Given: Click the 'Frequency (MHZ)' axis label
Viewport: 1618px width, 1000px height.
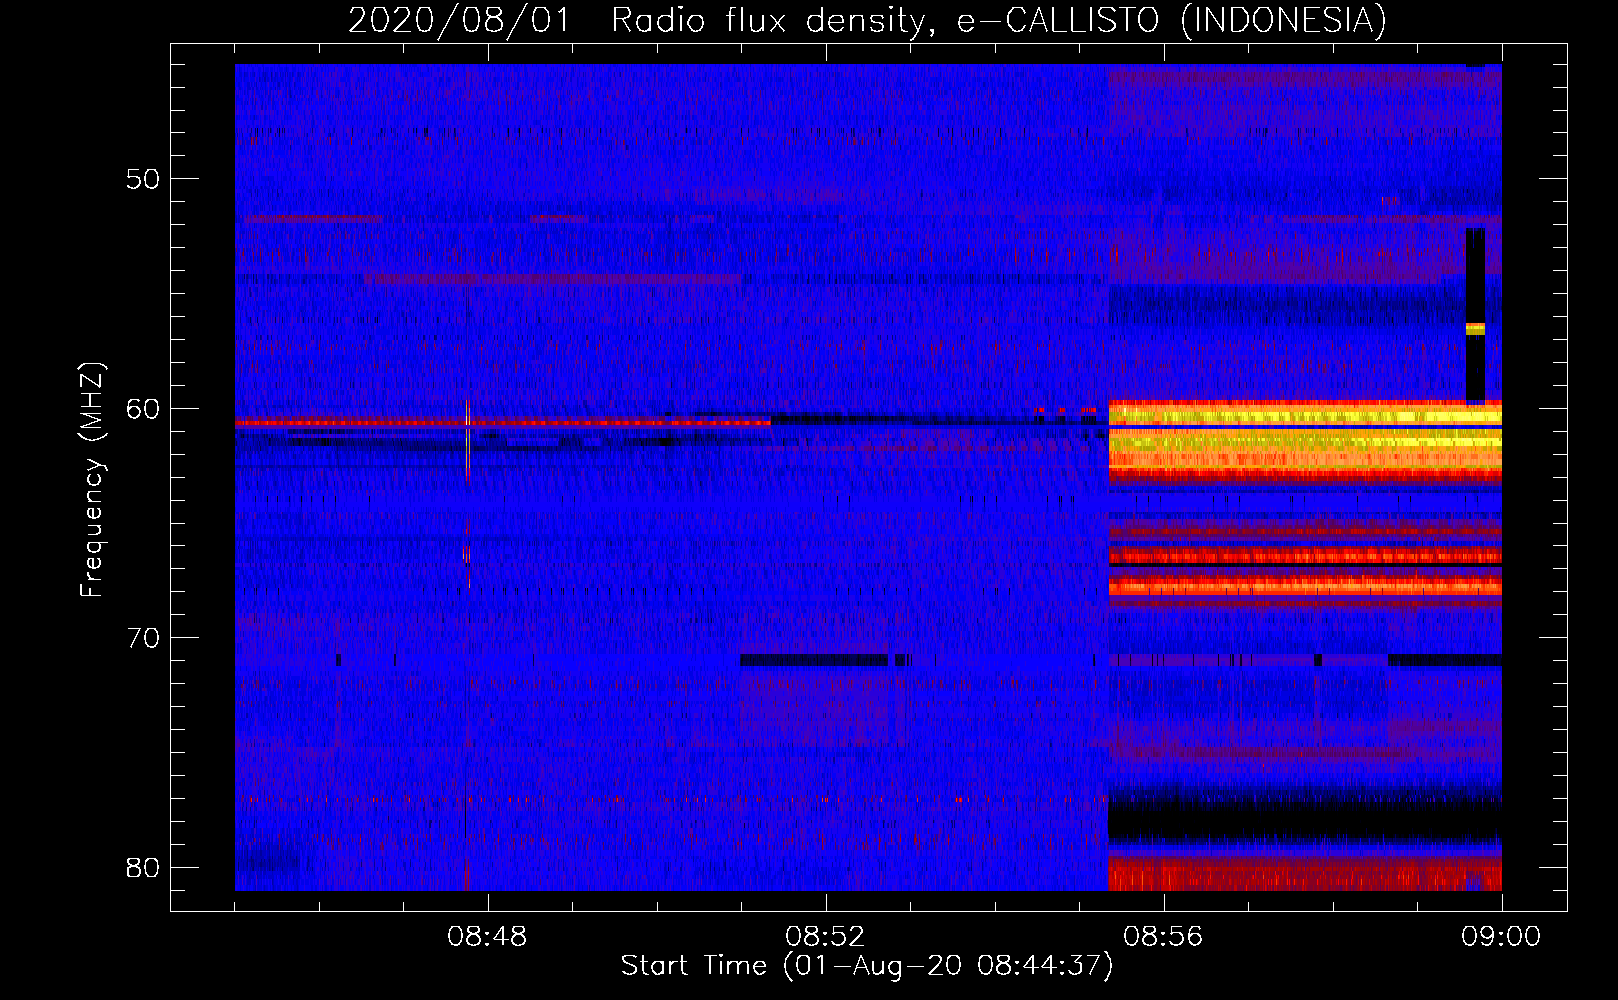Looking at the screenshot, I should pos(92,480).
